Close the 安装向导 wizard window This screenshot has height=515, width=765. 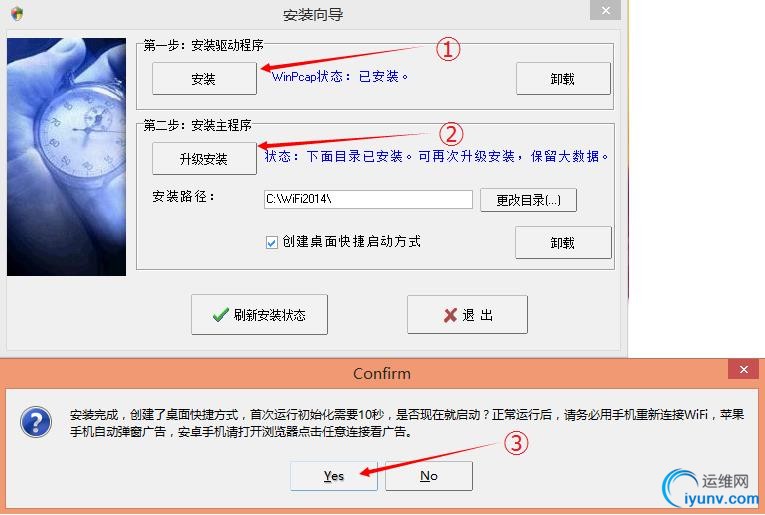(605, 10)
